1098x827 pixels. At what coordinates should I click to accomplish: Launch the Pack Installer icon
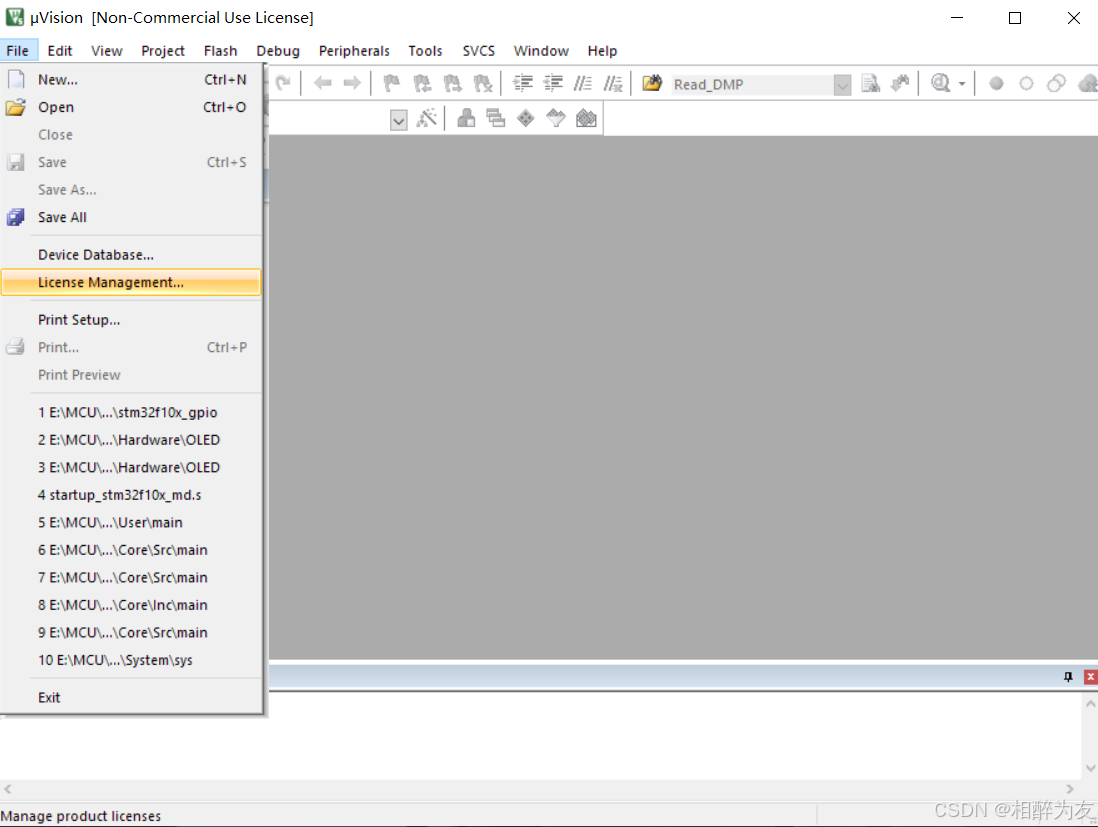tap(586, 118)
